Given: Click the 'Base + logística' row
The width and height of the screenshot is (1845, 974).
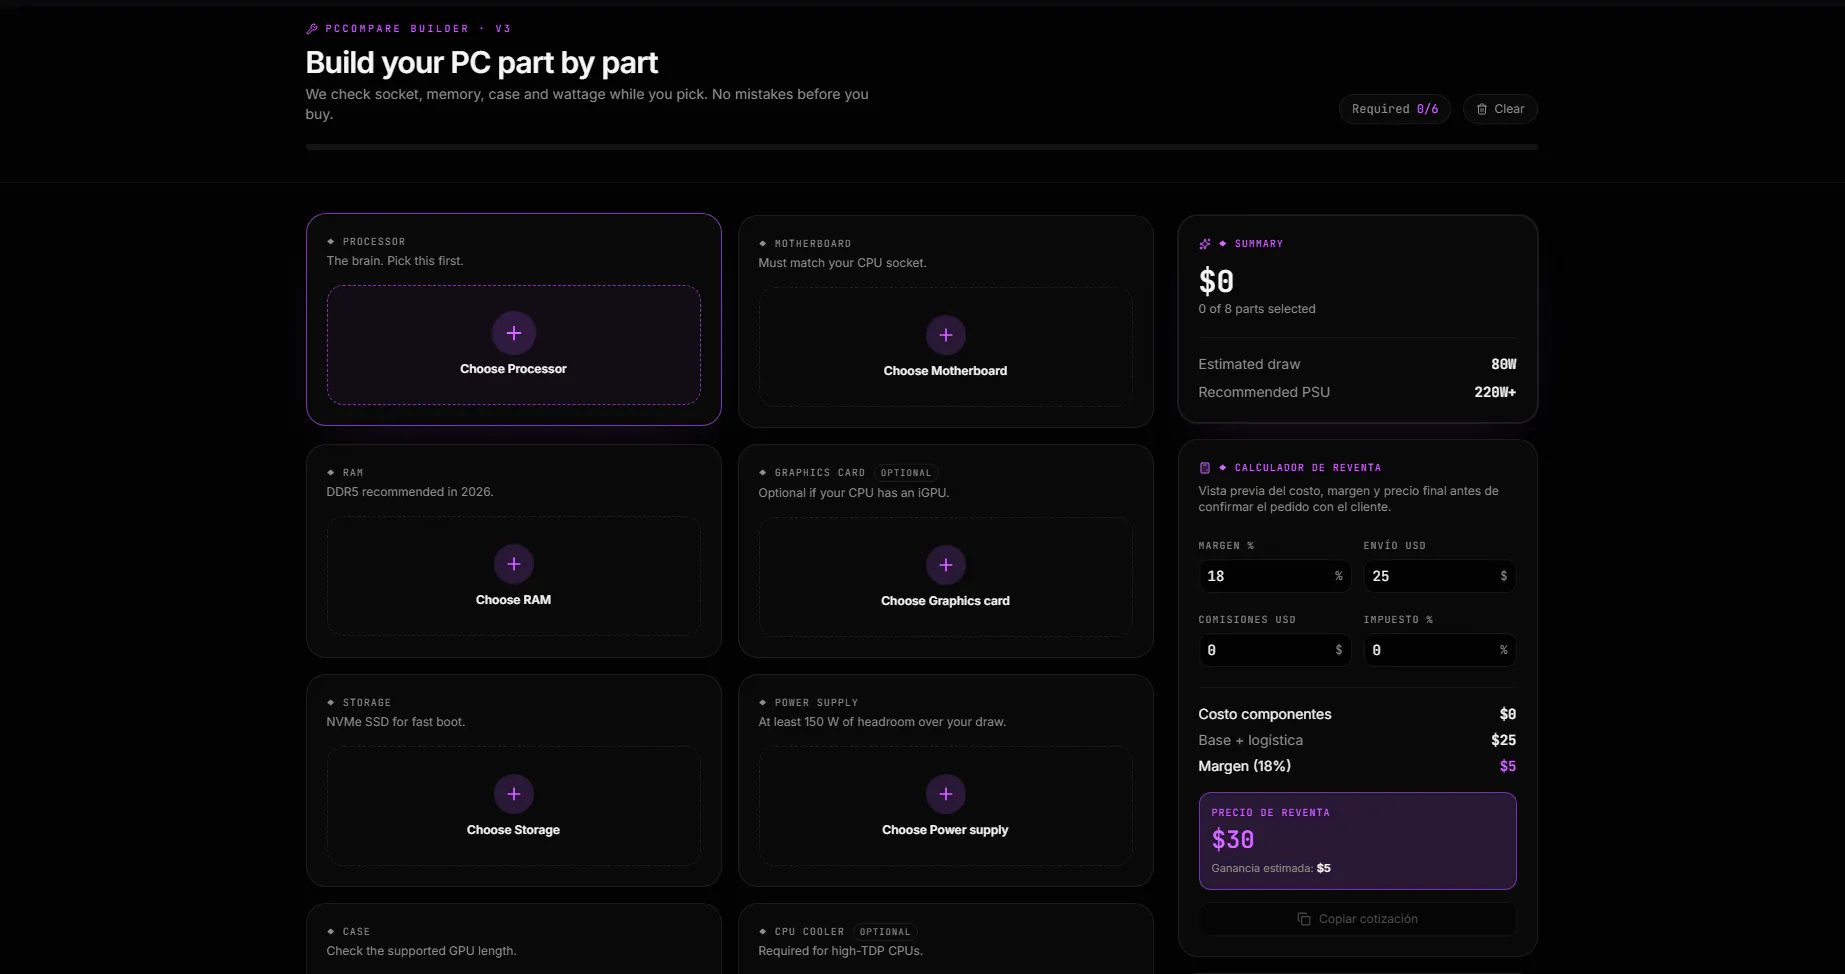Looking at the screenshot, I should (1357, 740).
